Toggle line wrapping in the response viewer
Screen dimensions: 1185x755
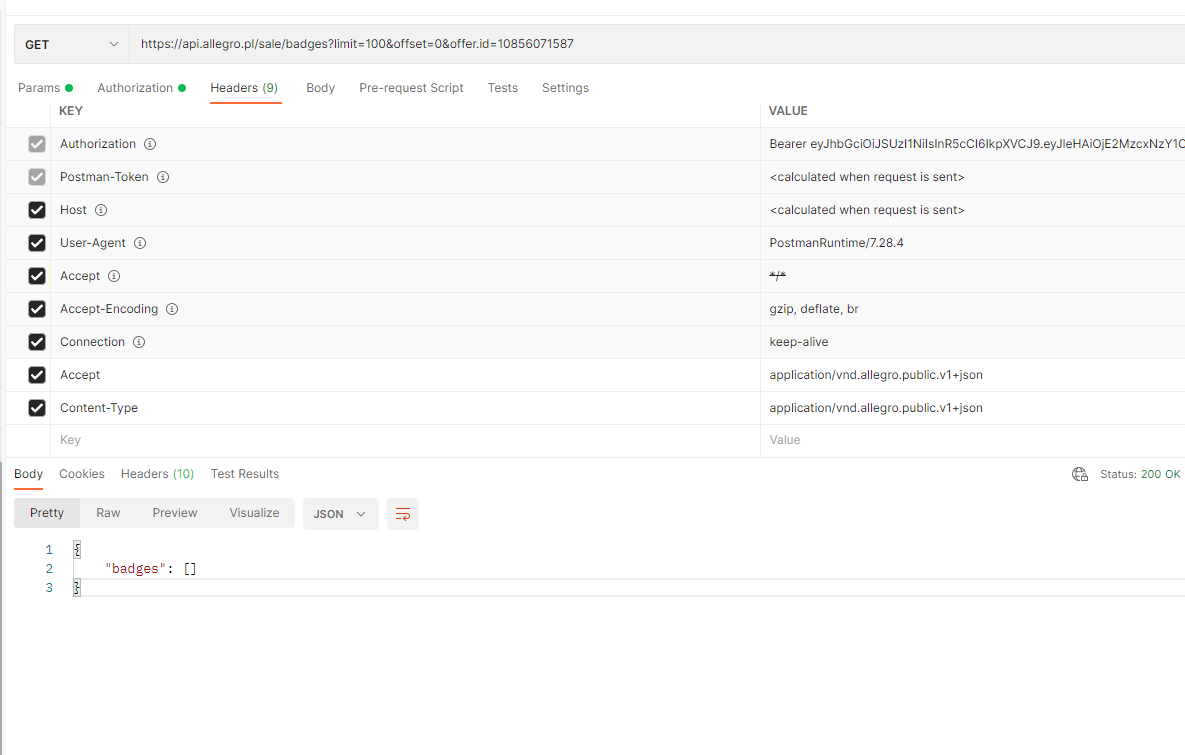point(403,513)
